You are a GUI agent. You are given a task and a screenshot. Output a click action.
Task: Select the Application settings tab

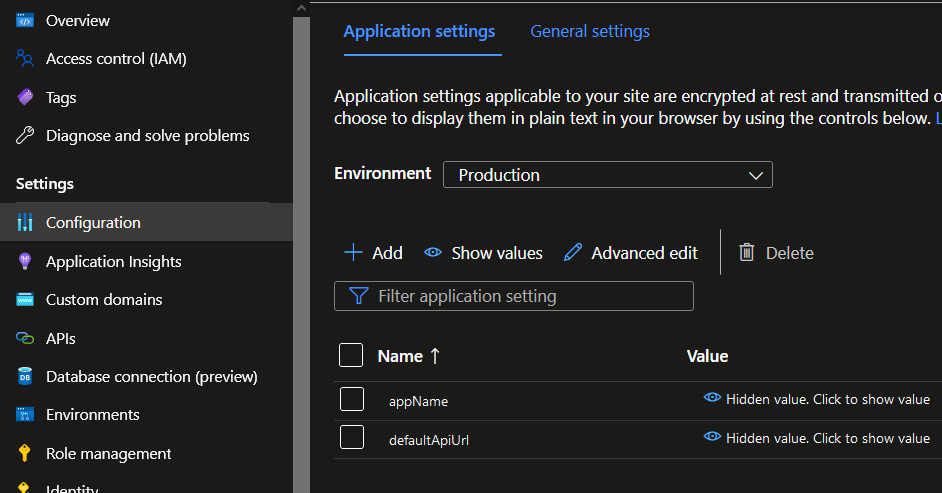[419, 32]
